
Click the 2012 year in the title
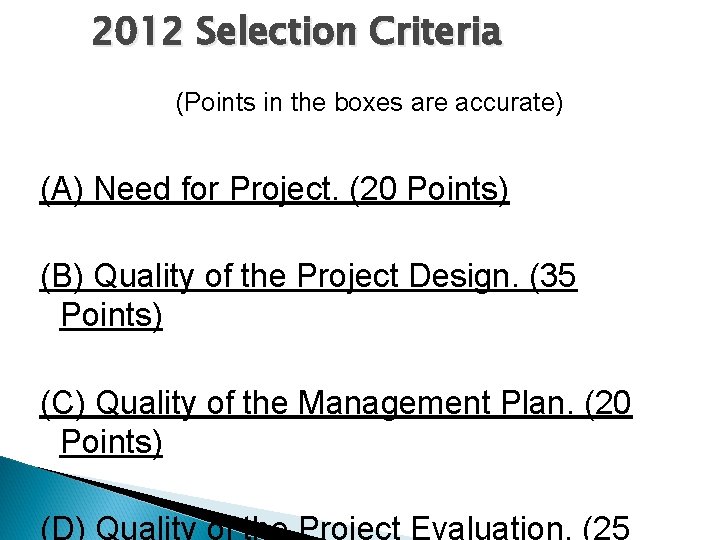point(137,31)
